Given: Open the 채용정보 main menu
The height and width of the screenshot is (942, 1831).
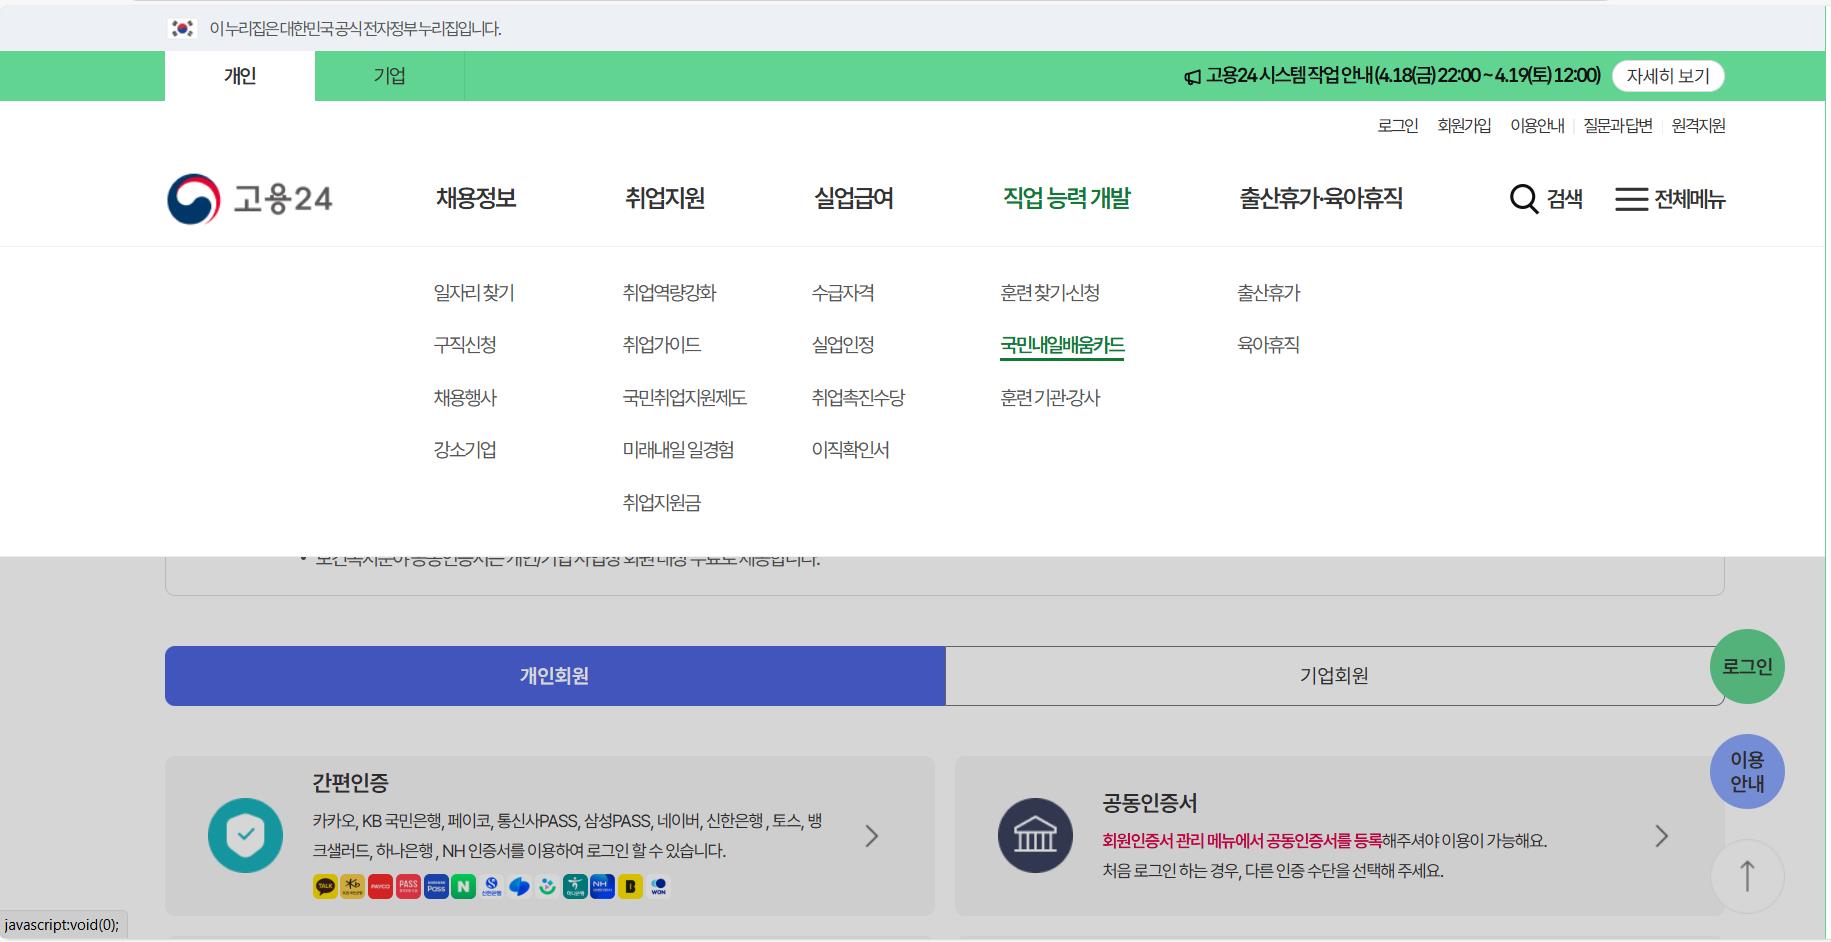Looking at the screenshot, I should click(x=476, y=198).
